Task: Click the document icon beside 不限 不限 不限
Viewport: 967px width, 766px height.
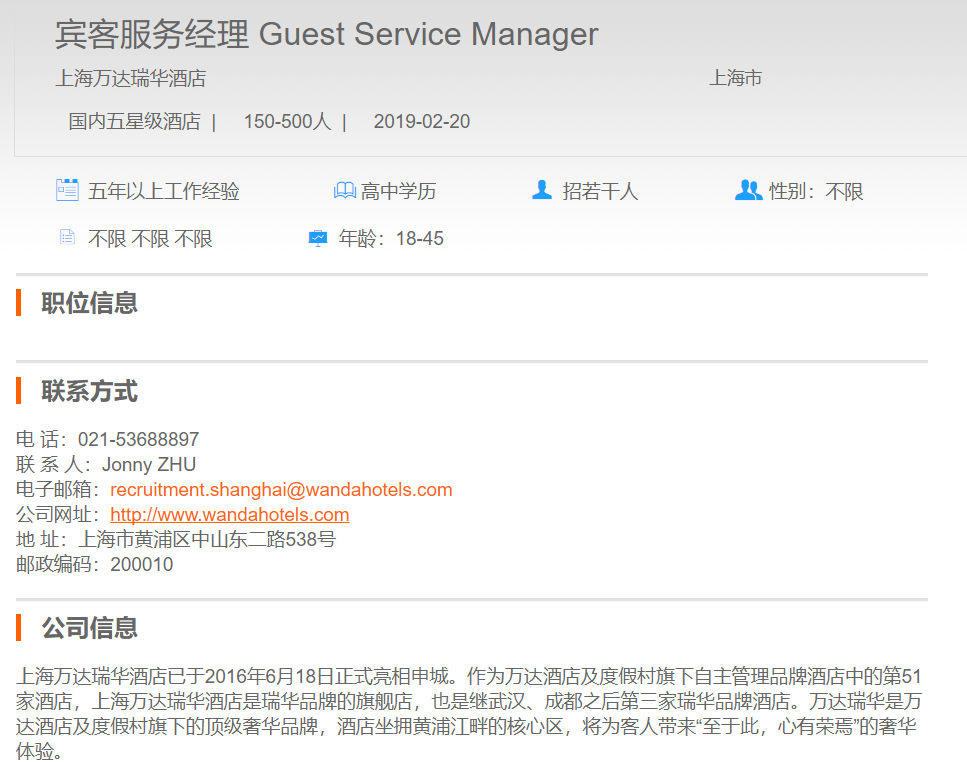Action: pyautogui.click(x=67, y=238)
